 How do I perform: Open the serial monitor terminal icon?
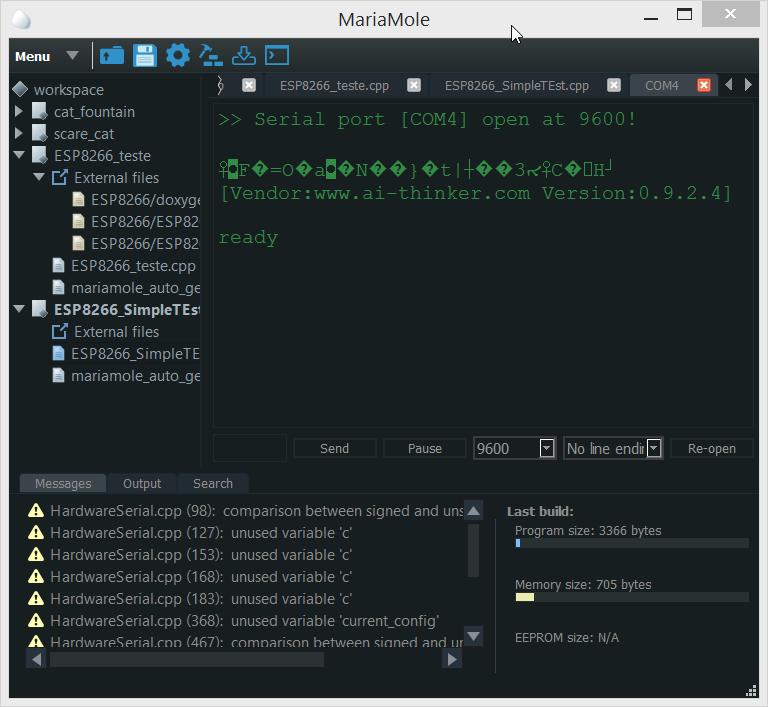coord(277,56)
